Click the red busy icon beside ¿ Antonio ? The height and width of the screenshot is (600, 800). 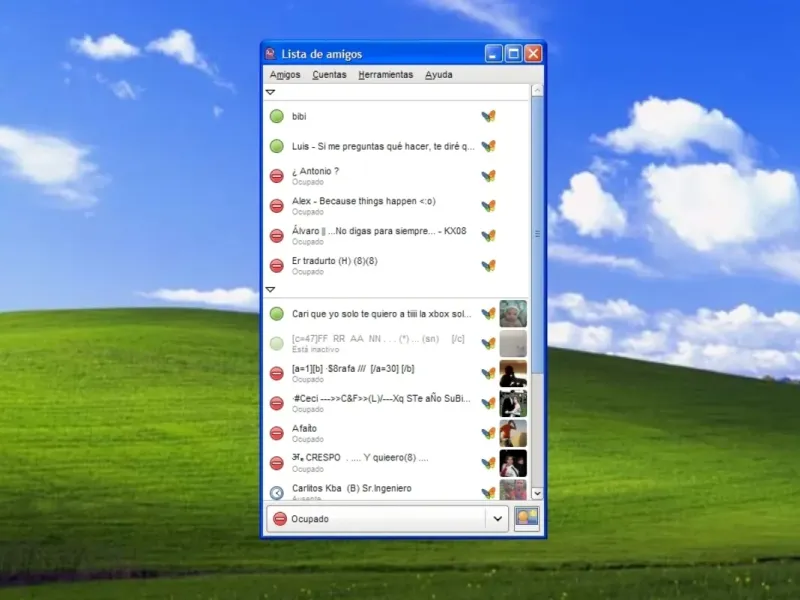pos(277,176)
